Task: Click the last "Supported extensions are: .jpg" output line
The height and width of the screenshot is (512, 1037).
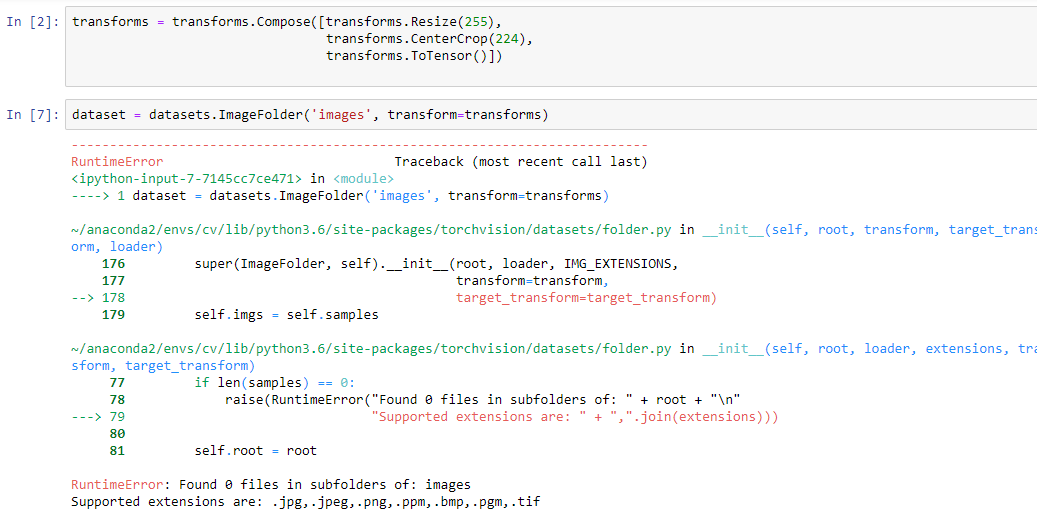Action: [305, 502]
